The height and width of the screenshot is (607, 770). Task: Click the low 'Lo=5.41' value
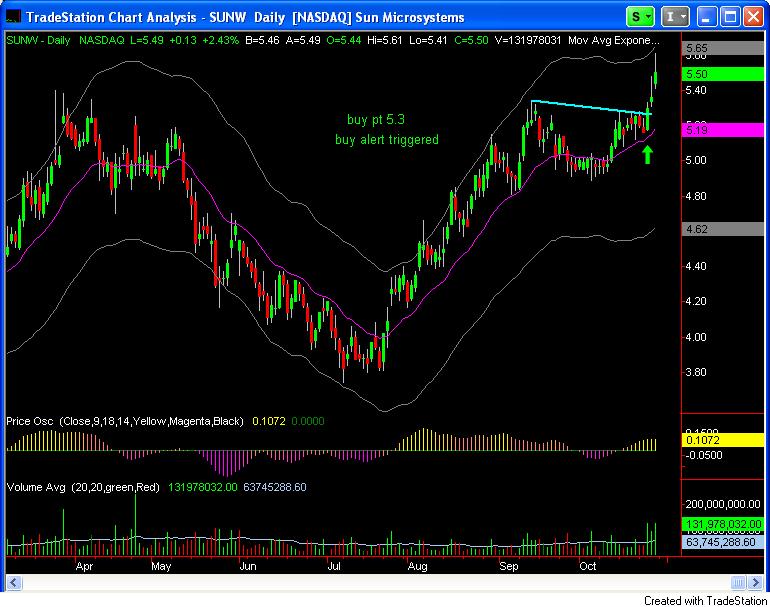[x=428, y=40]
